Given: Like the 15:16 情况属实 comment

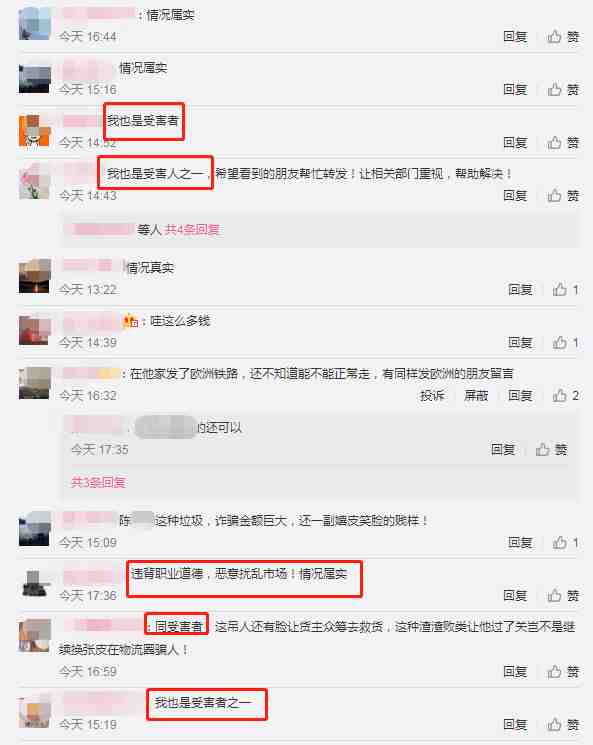Looking at the screenshot, I should [x=564, y=89].
